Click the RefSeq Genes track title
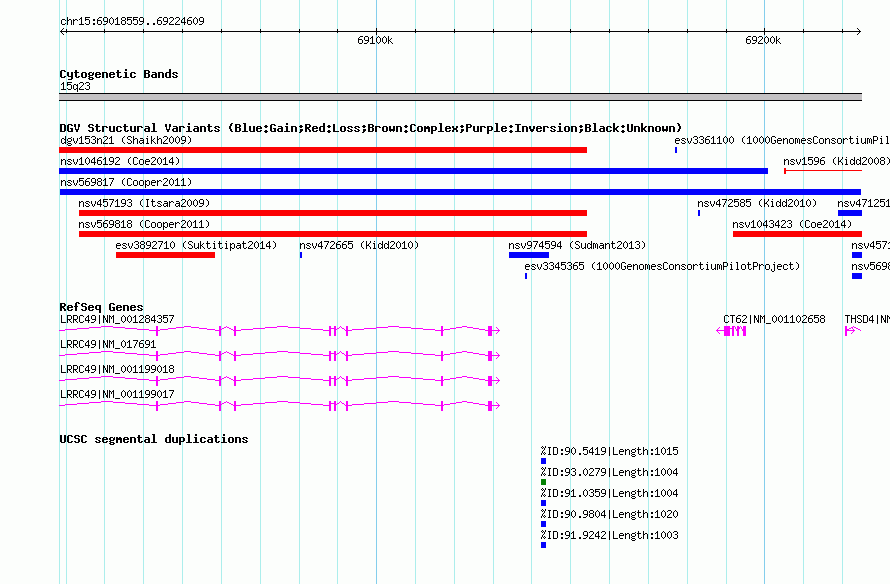The image size is (890, 584). [x=101, y=307]
